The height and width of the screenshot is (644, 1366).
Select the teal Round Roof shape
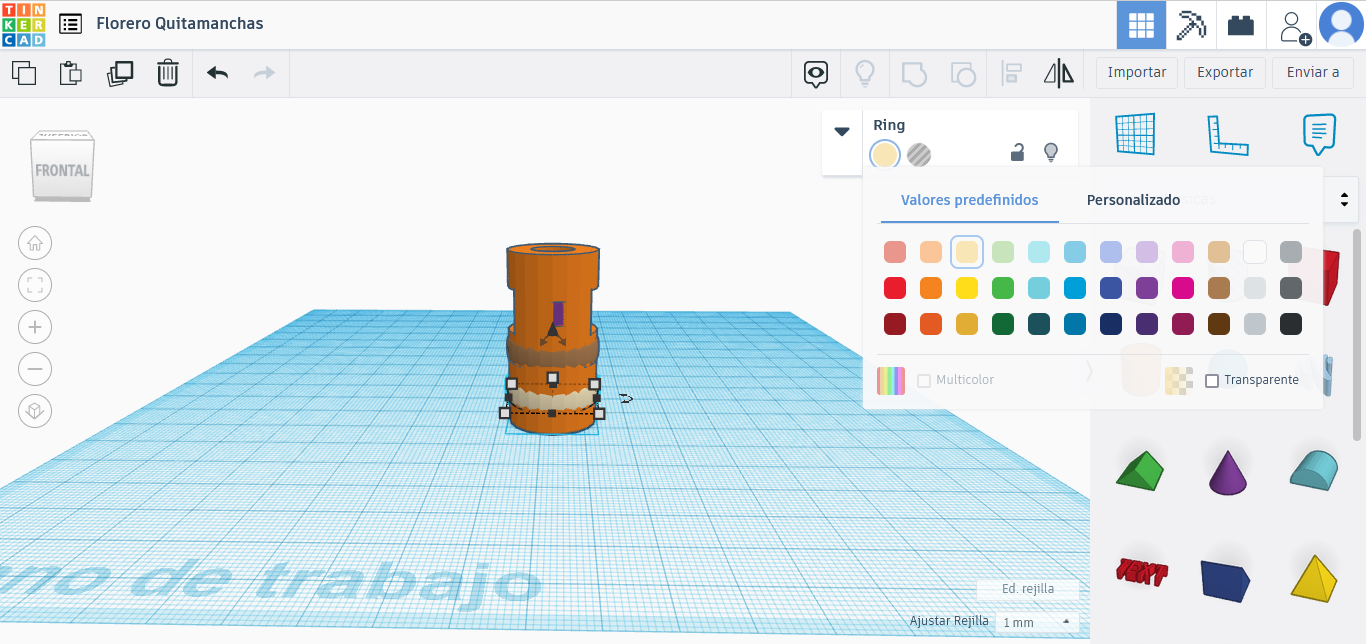1313,470
